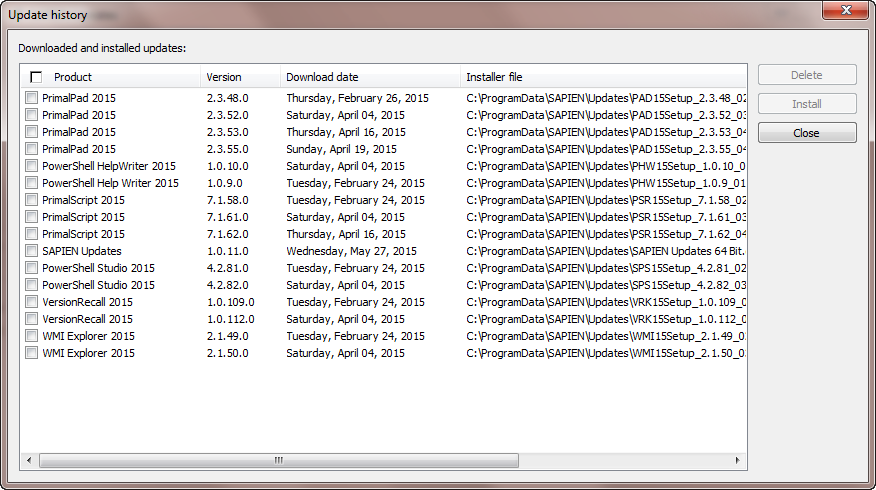Click the PAD15Setup_2.3.48 installer path

[606, 98]
